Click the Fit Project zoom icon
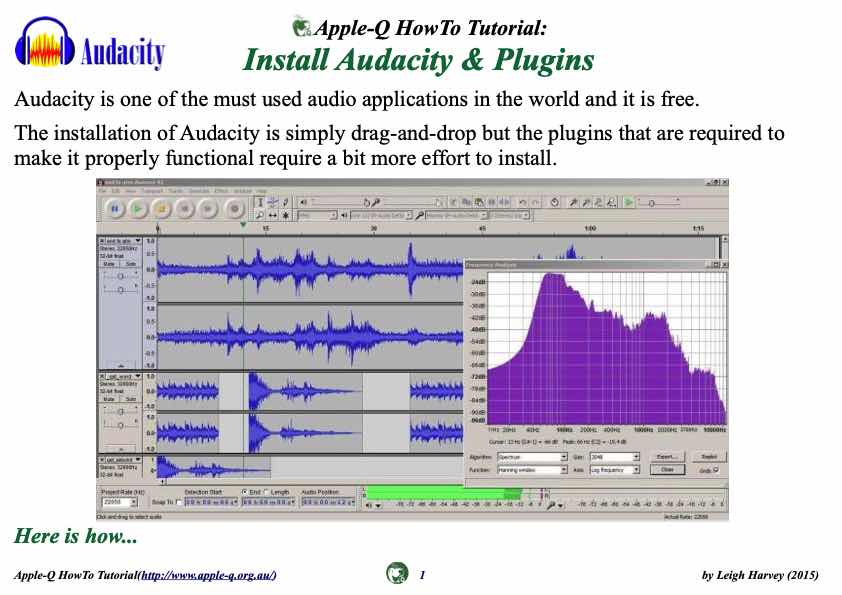Viewport: 842px width, 595px height. point(612,202)
